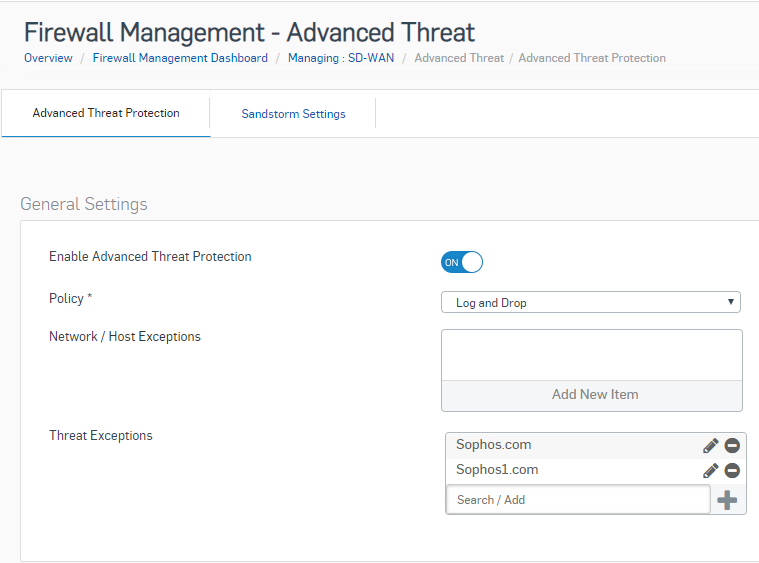Edit the Sophos.com threat exception

click(x=711, y=445)
